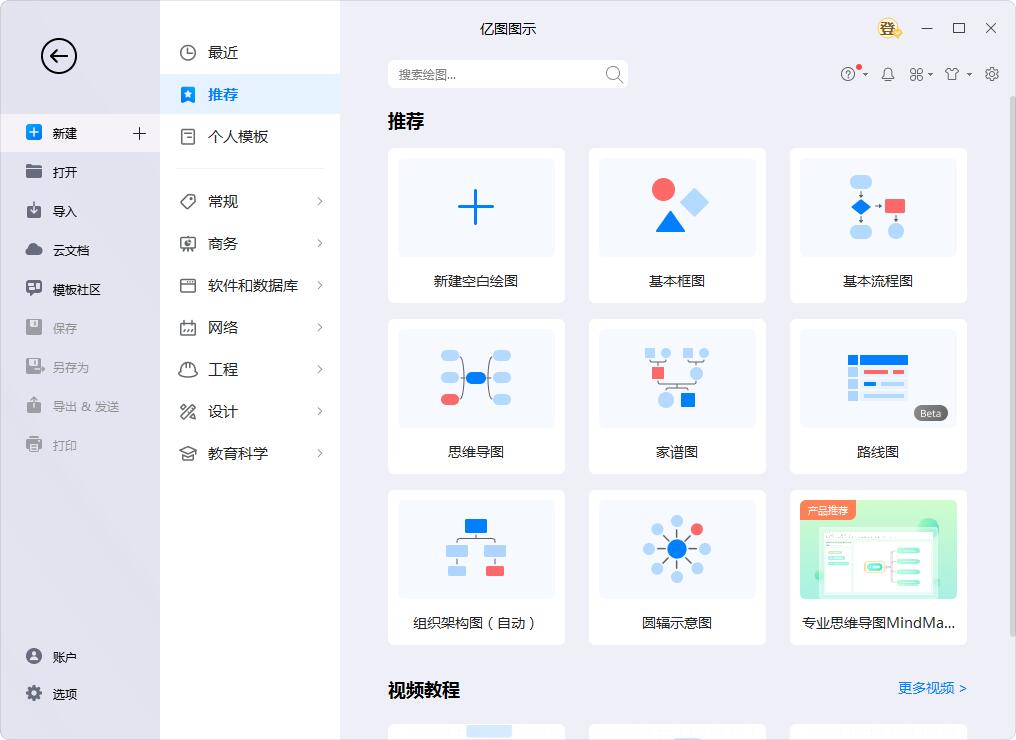The width and height of the screenshot is (1016, 740).
Task: Click the 模板社区 chat icon
Action: [x=34, y=288]
